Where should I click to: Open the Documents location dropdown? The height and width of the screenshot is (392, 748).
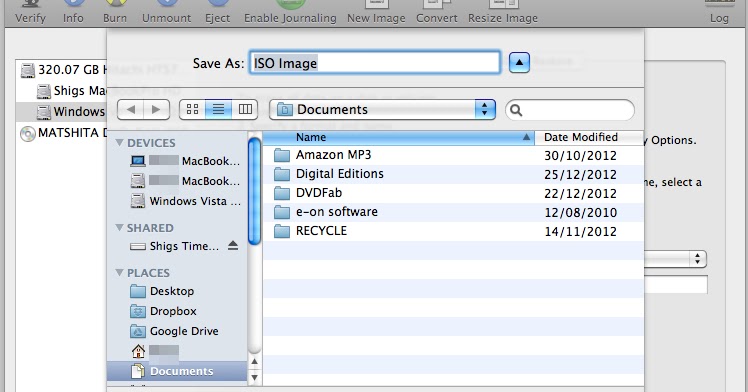click(x=383, y=110)
